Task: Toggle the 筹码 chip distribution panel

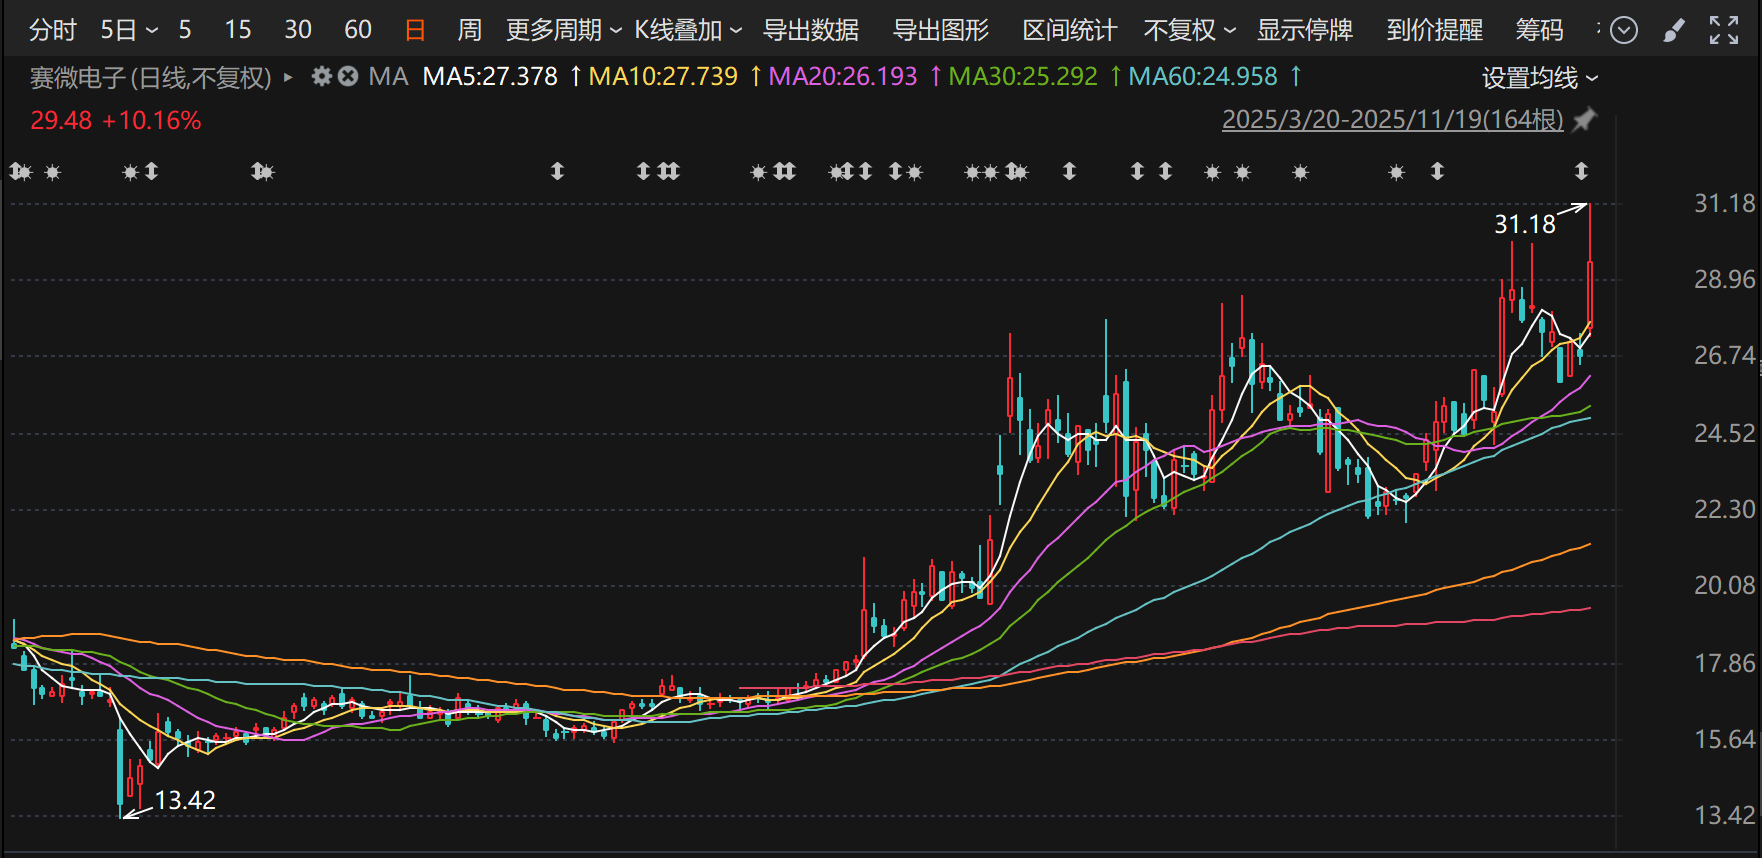Action: pyautogui.click(x=1538, y=31)
